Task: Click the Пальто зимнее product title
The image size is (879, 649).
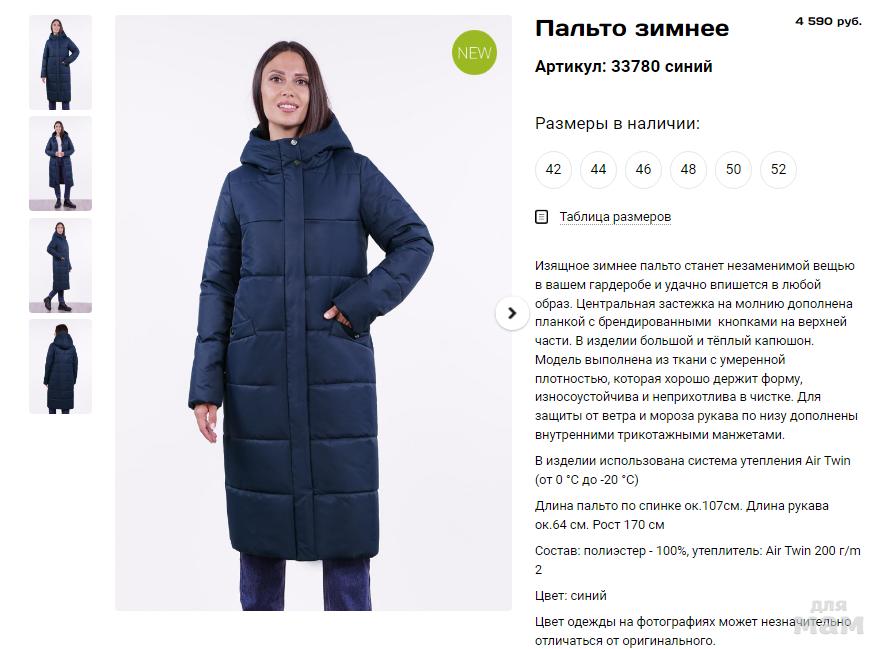Action: [632, 28]
